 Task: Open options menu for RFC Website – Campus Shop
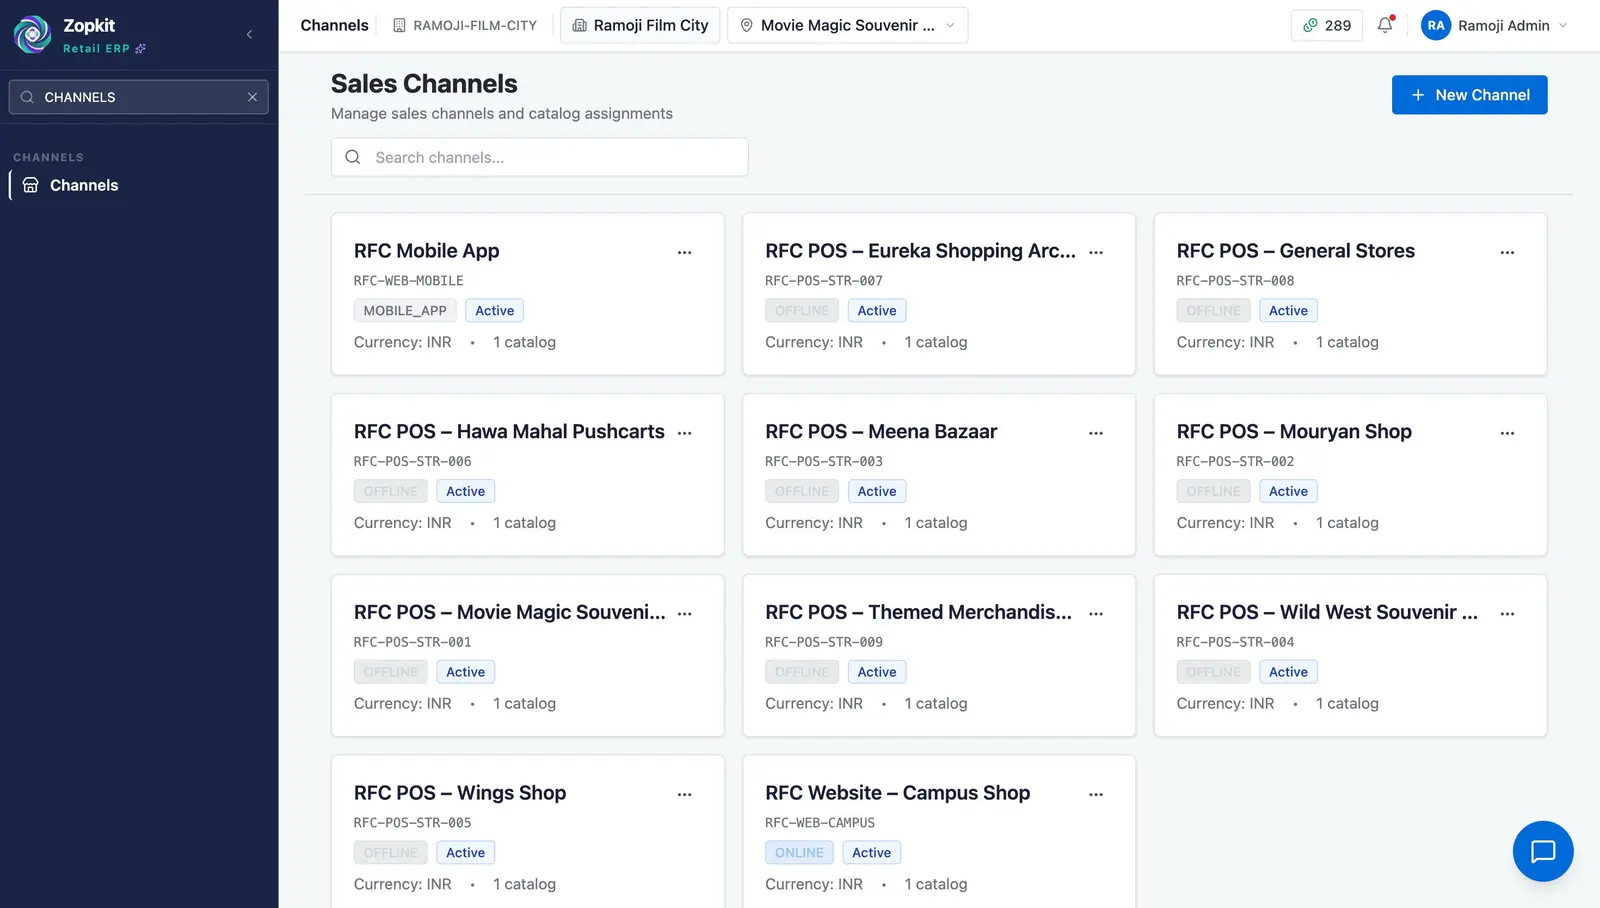tap(1096, 794)
